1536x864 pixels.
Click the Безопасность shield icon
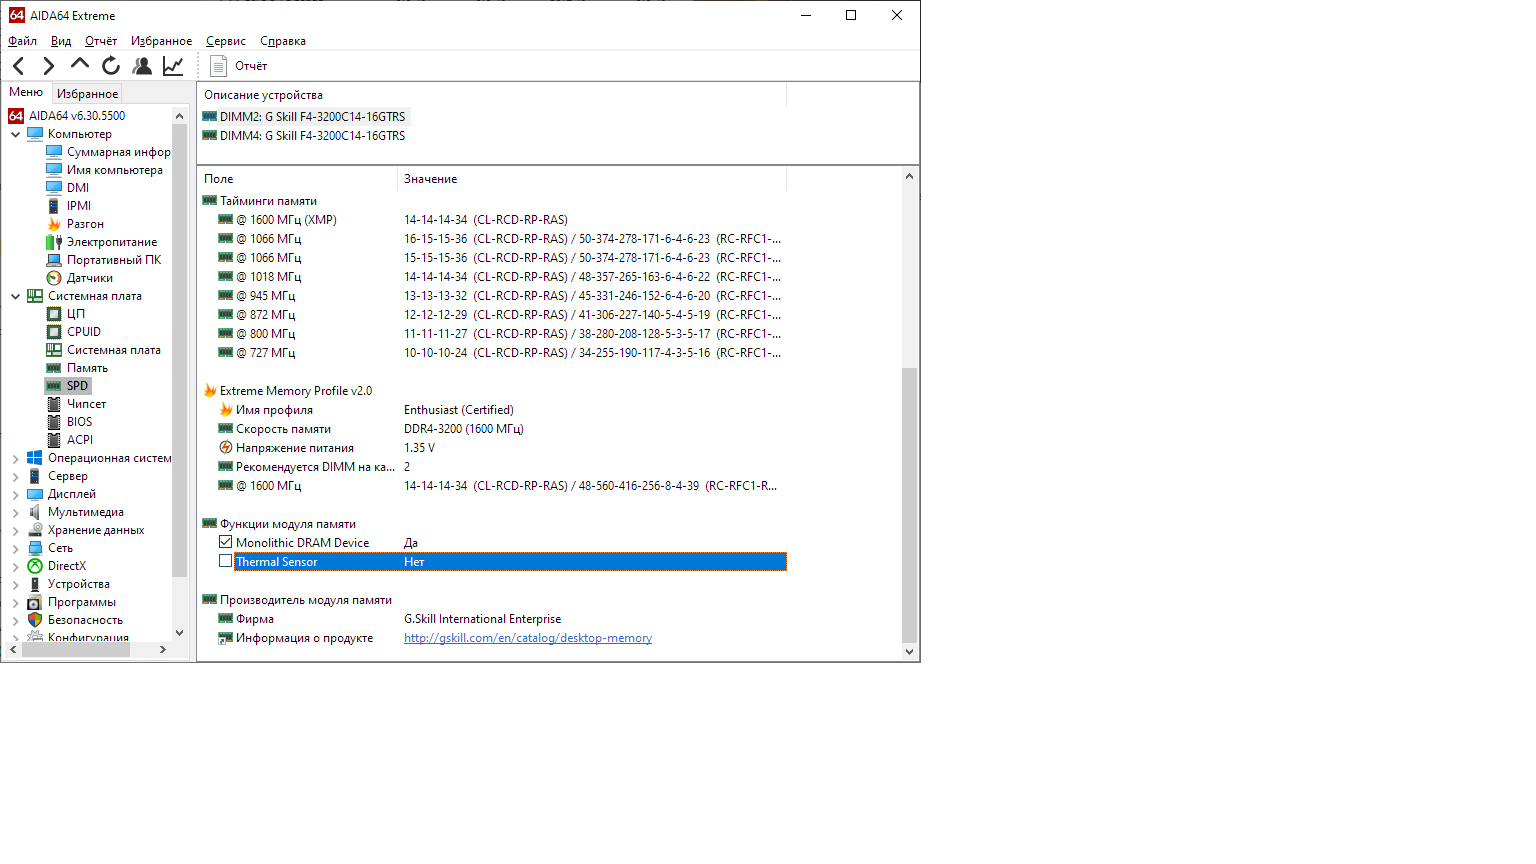[35, 620]
